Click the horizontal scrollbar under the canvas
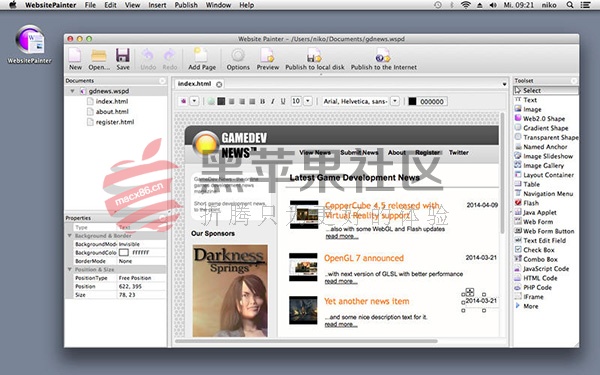Viewport: 600px width, 375px height. (x=306, y=341)
